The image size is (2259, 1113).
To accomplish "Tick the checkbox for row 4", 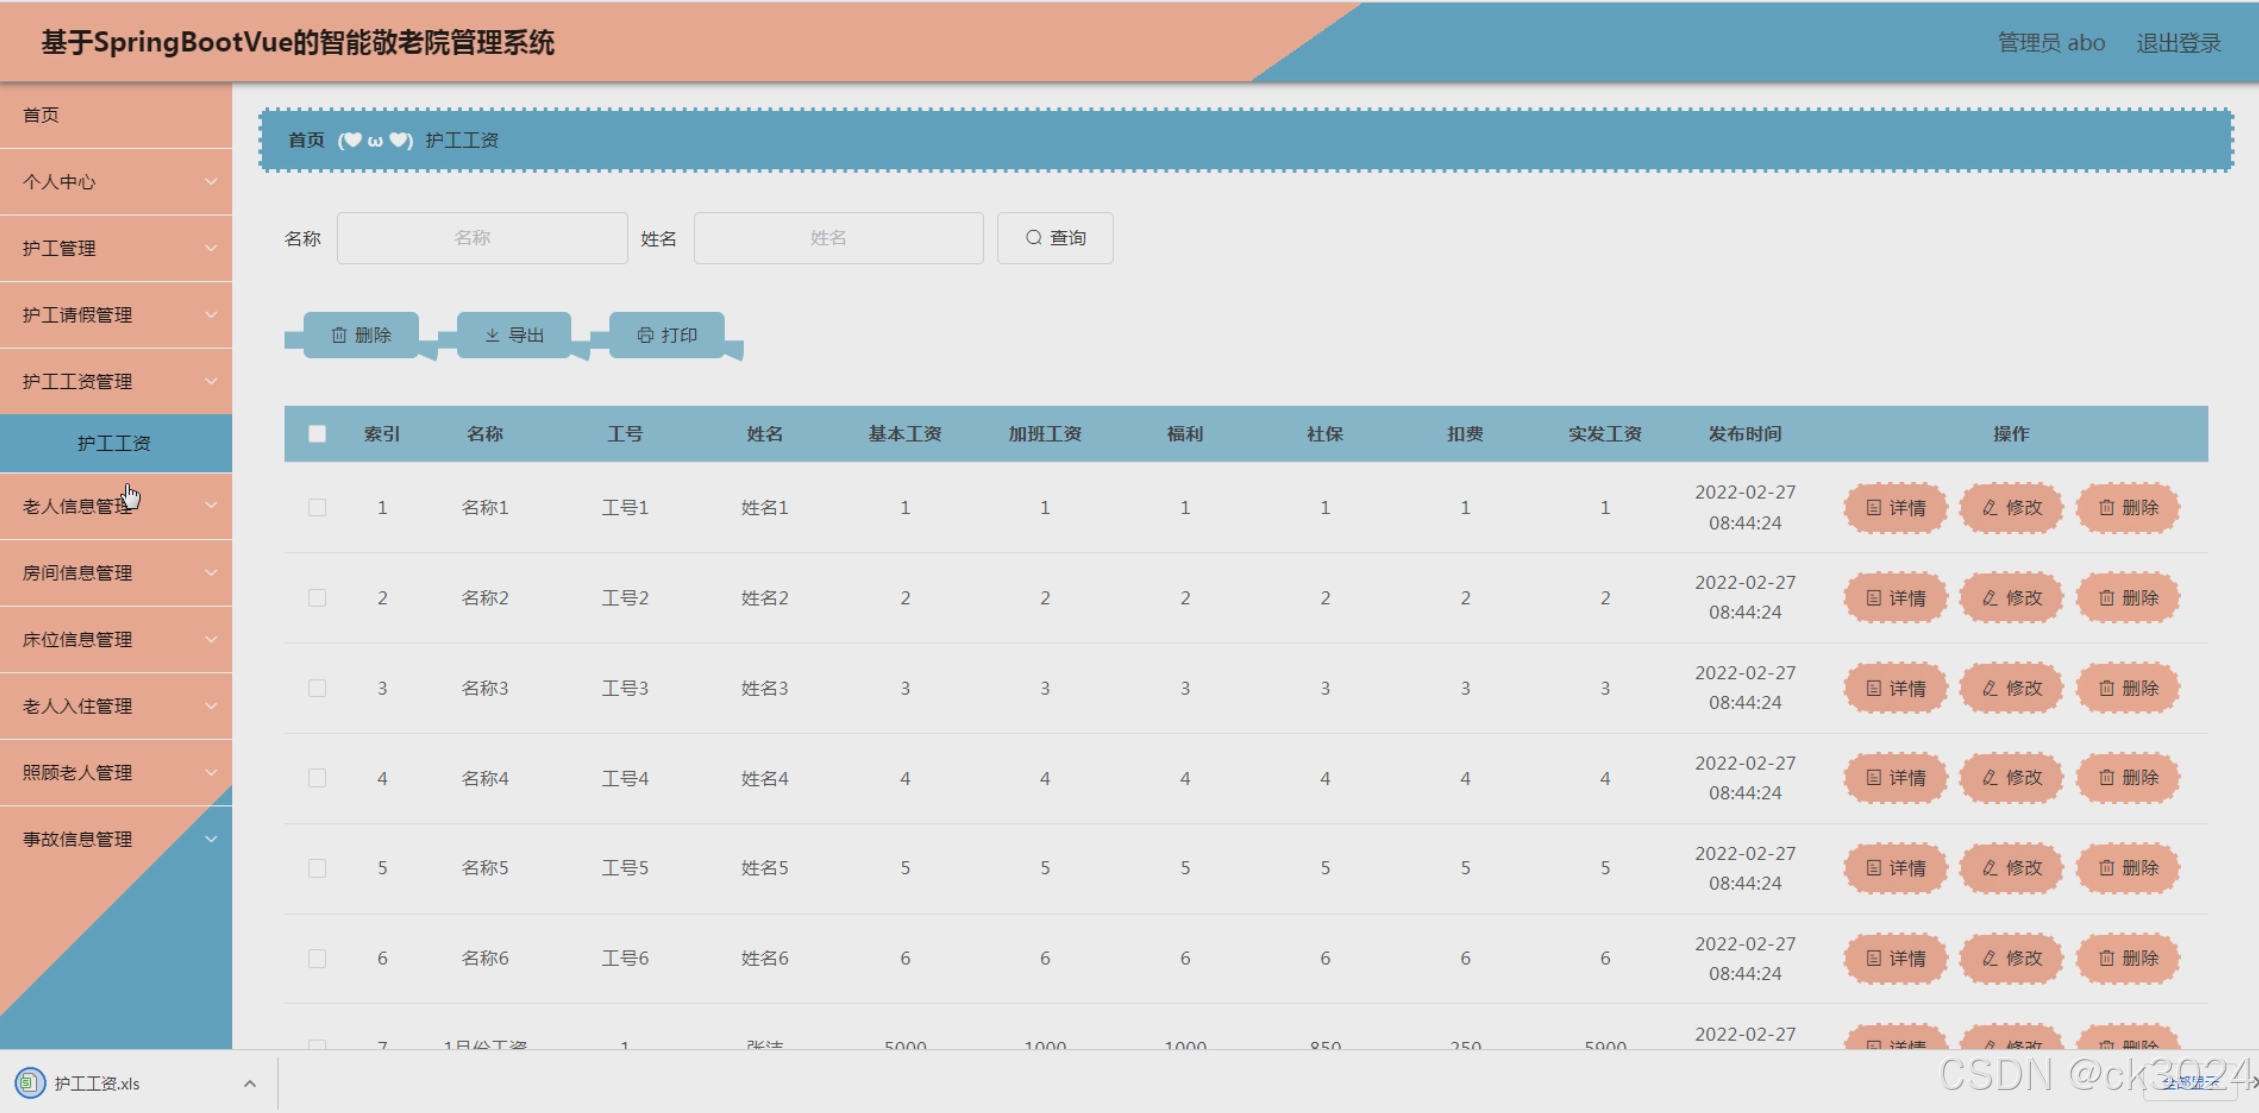I will coord(317,778).
